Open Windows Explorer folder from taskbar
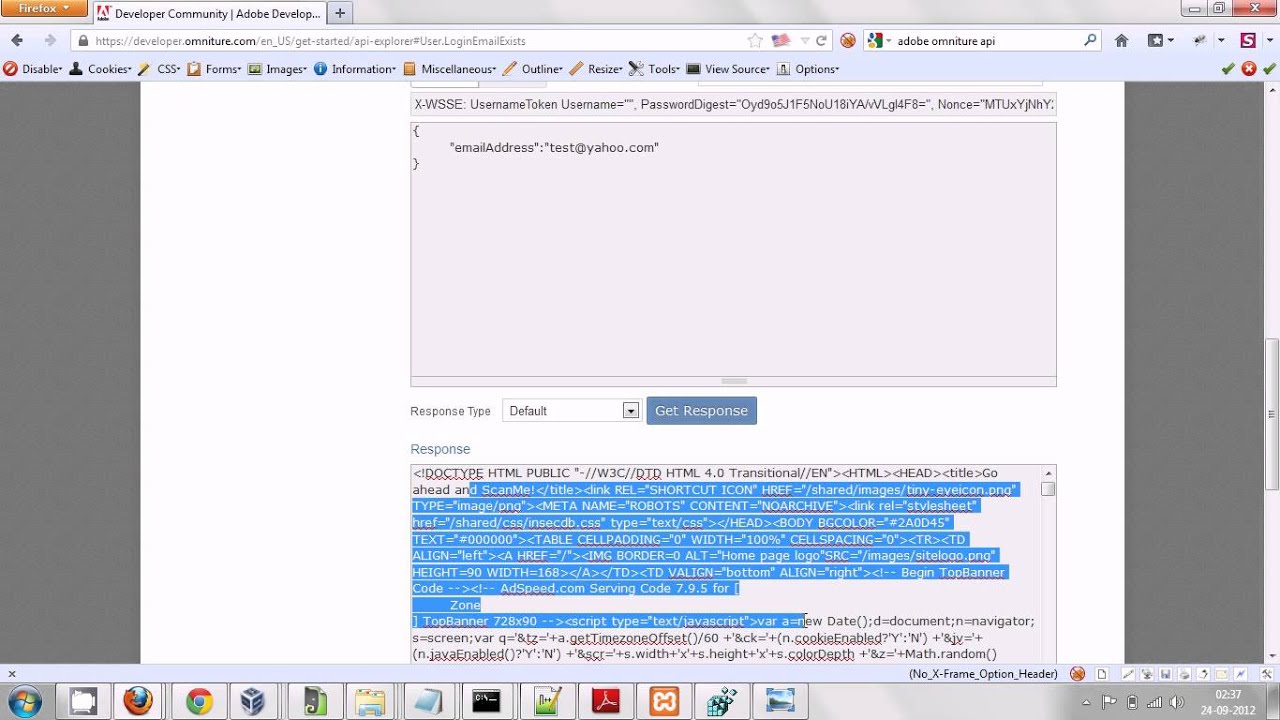 pyautogui.click(x=370, y=702)
